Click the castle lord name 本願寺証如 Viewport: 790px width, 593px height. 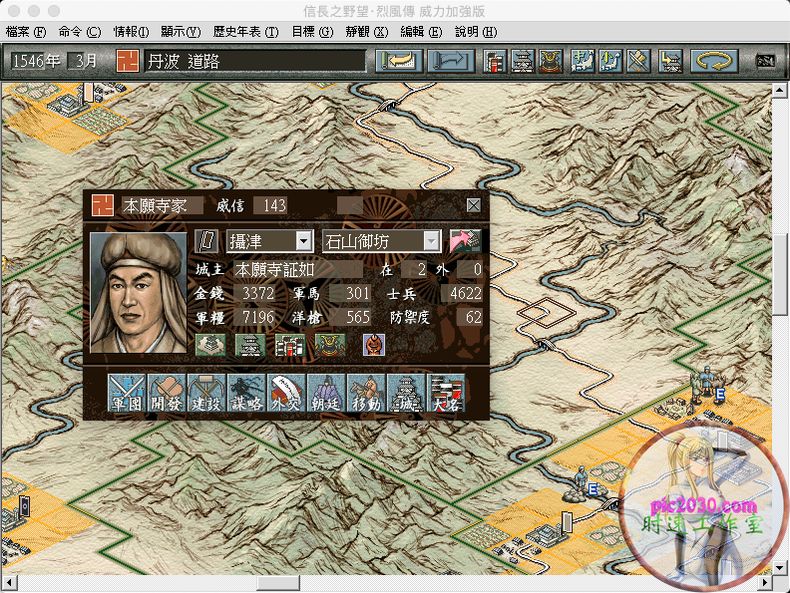click(297, 270)
